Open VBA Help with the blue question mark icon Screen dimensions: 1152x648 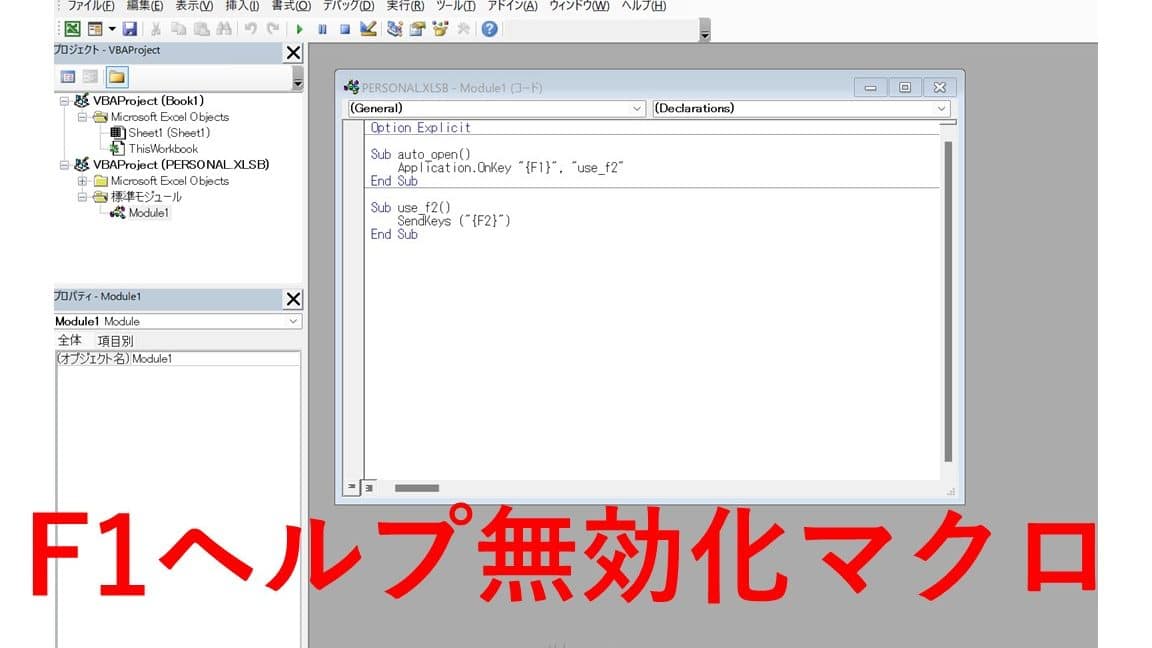[x=489, y=29]
